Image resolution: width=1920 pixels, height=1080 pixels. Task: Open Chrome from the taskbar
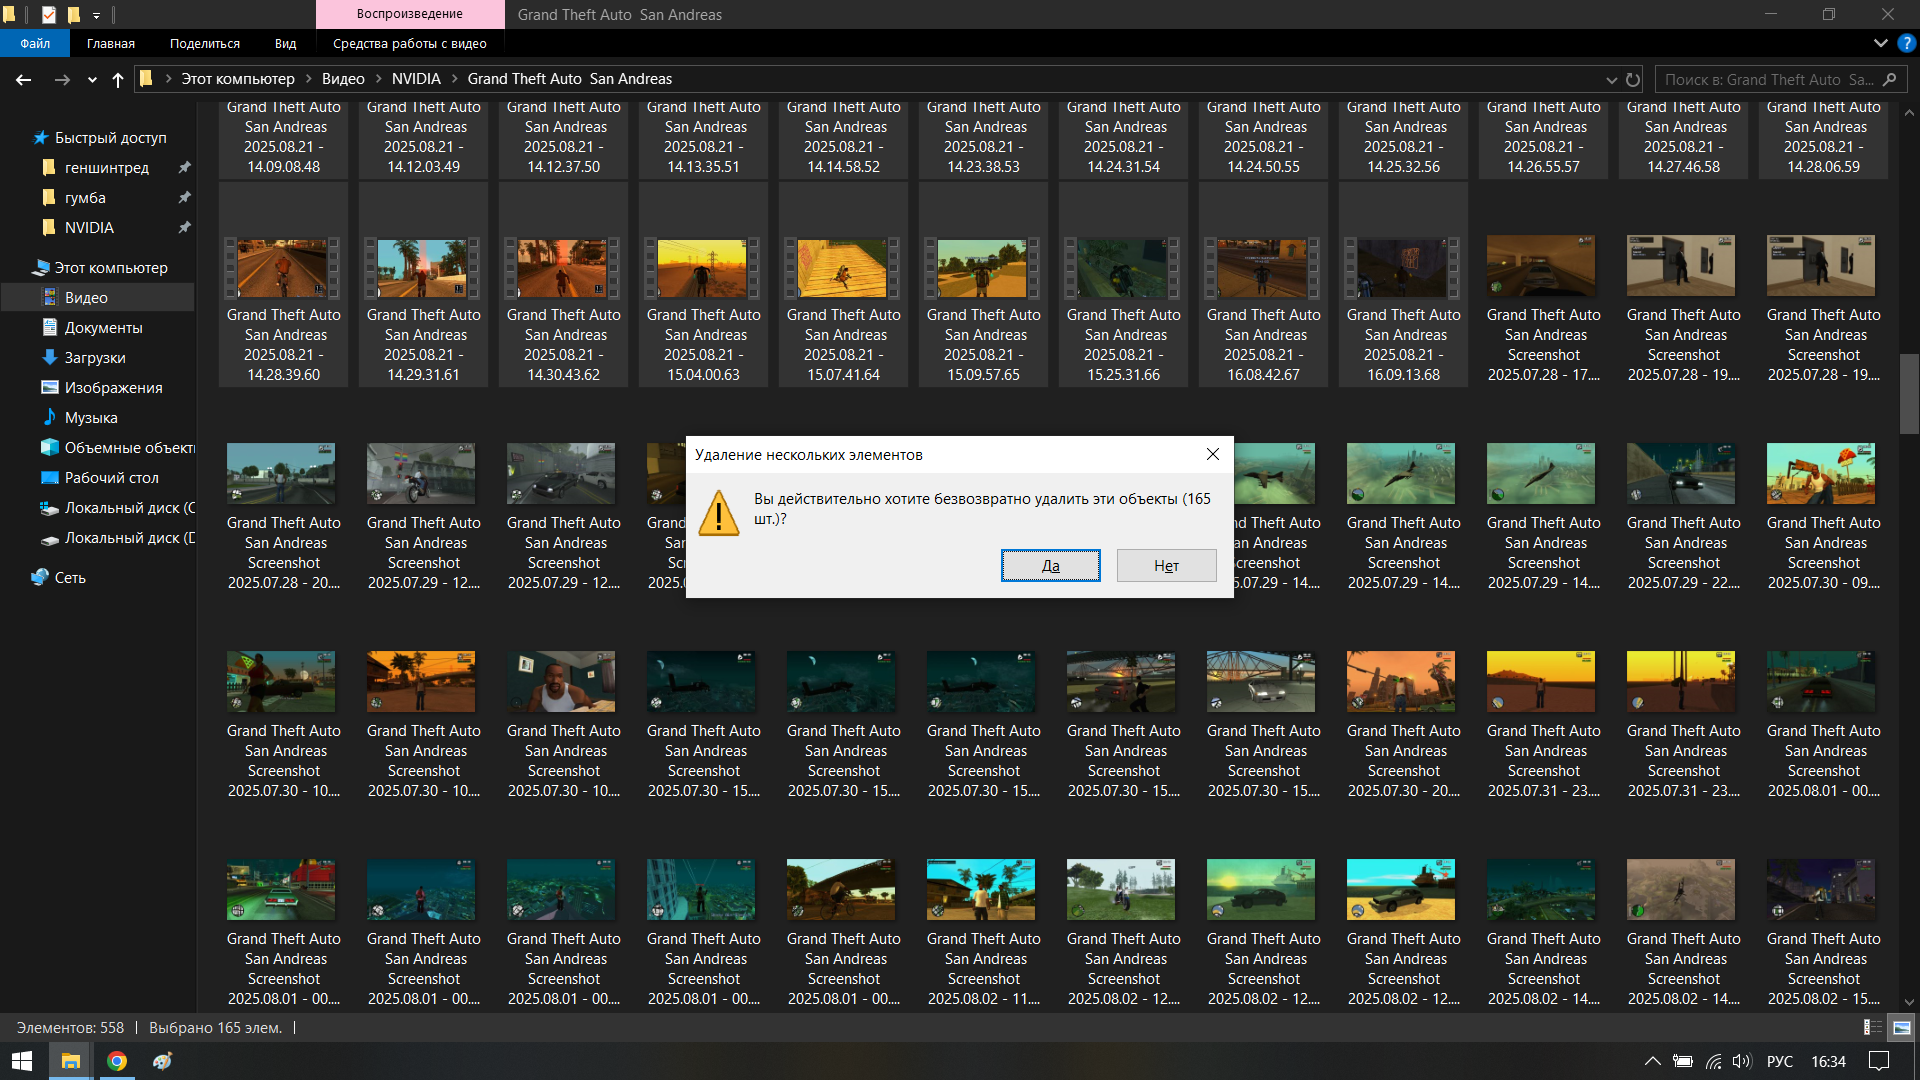pos(117,1061)
